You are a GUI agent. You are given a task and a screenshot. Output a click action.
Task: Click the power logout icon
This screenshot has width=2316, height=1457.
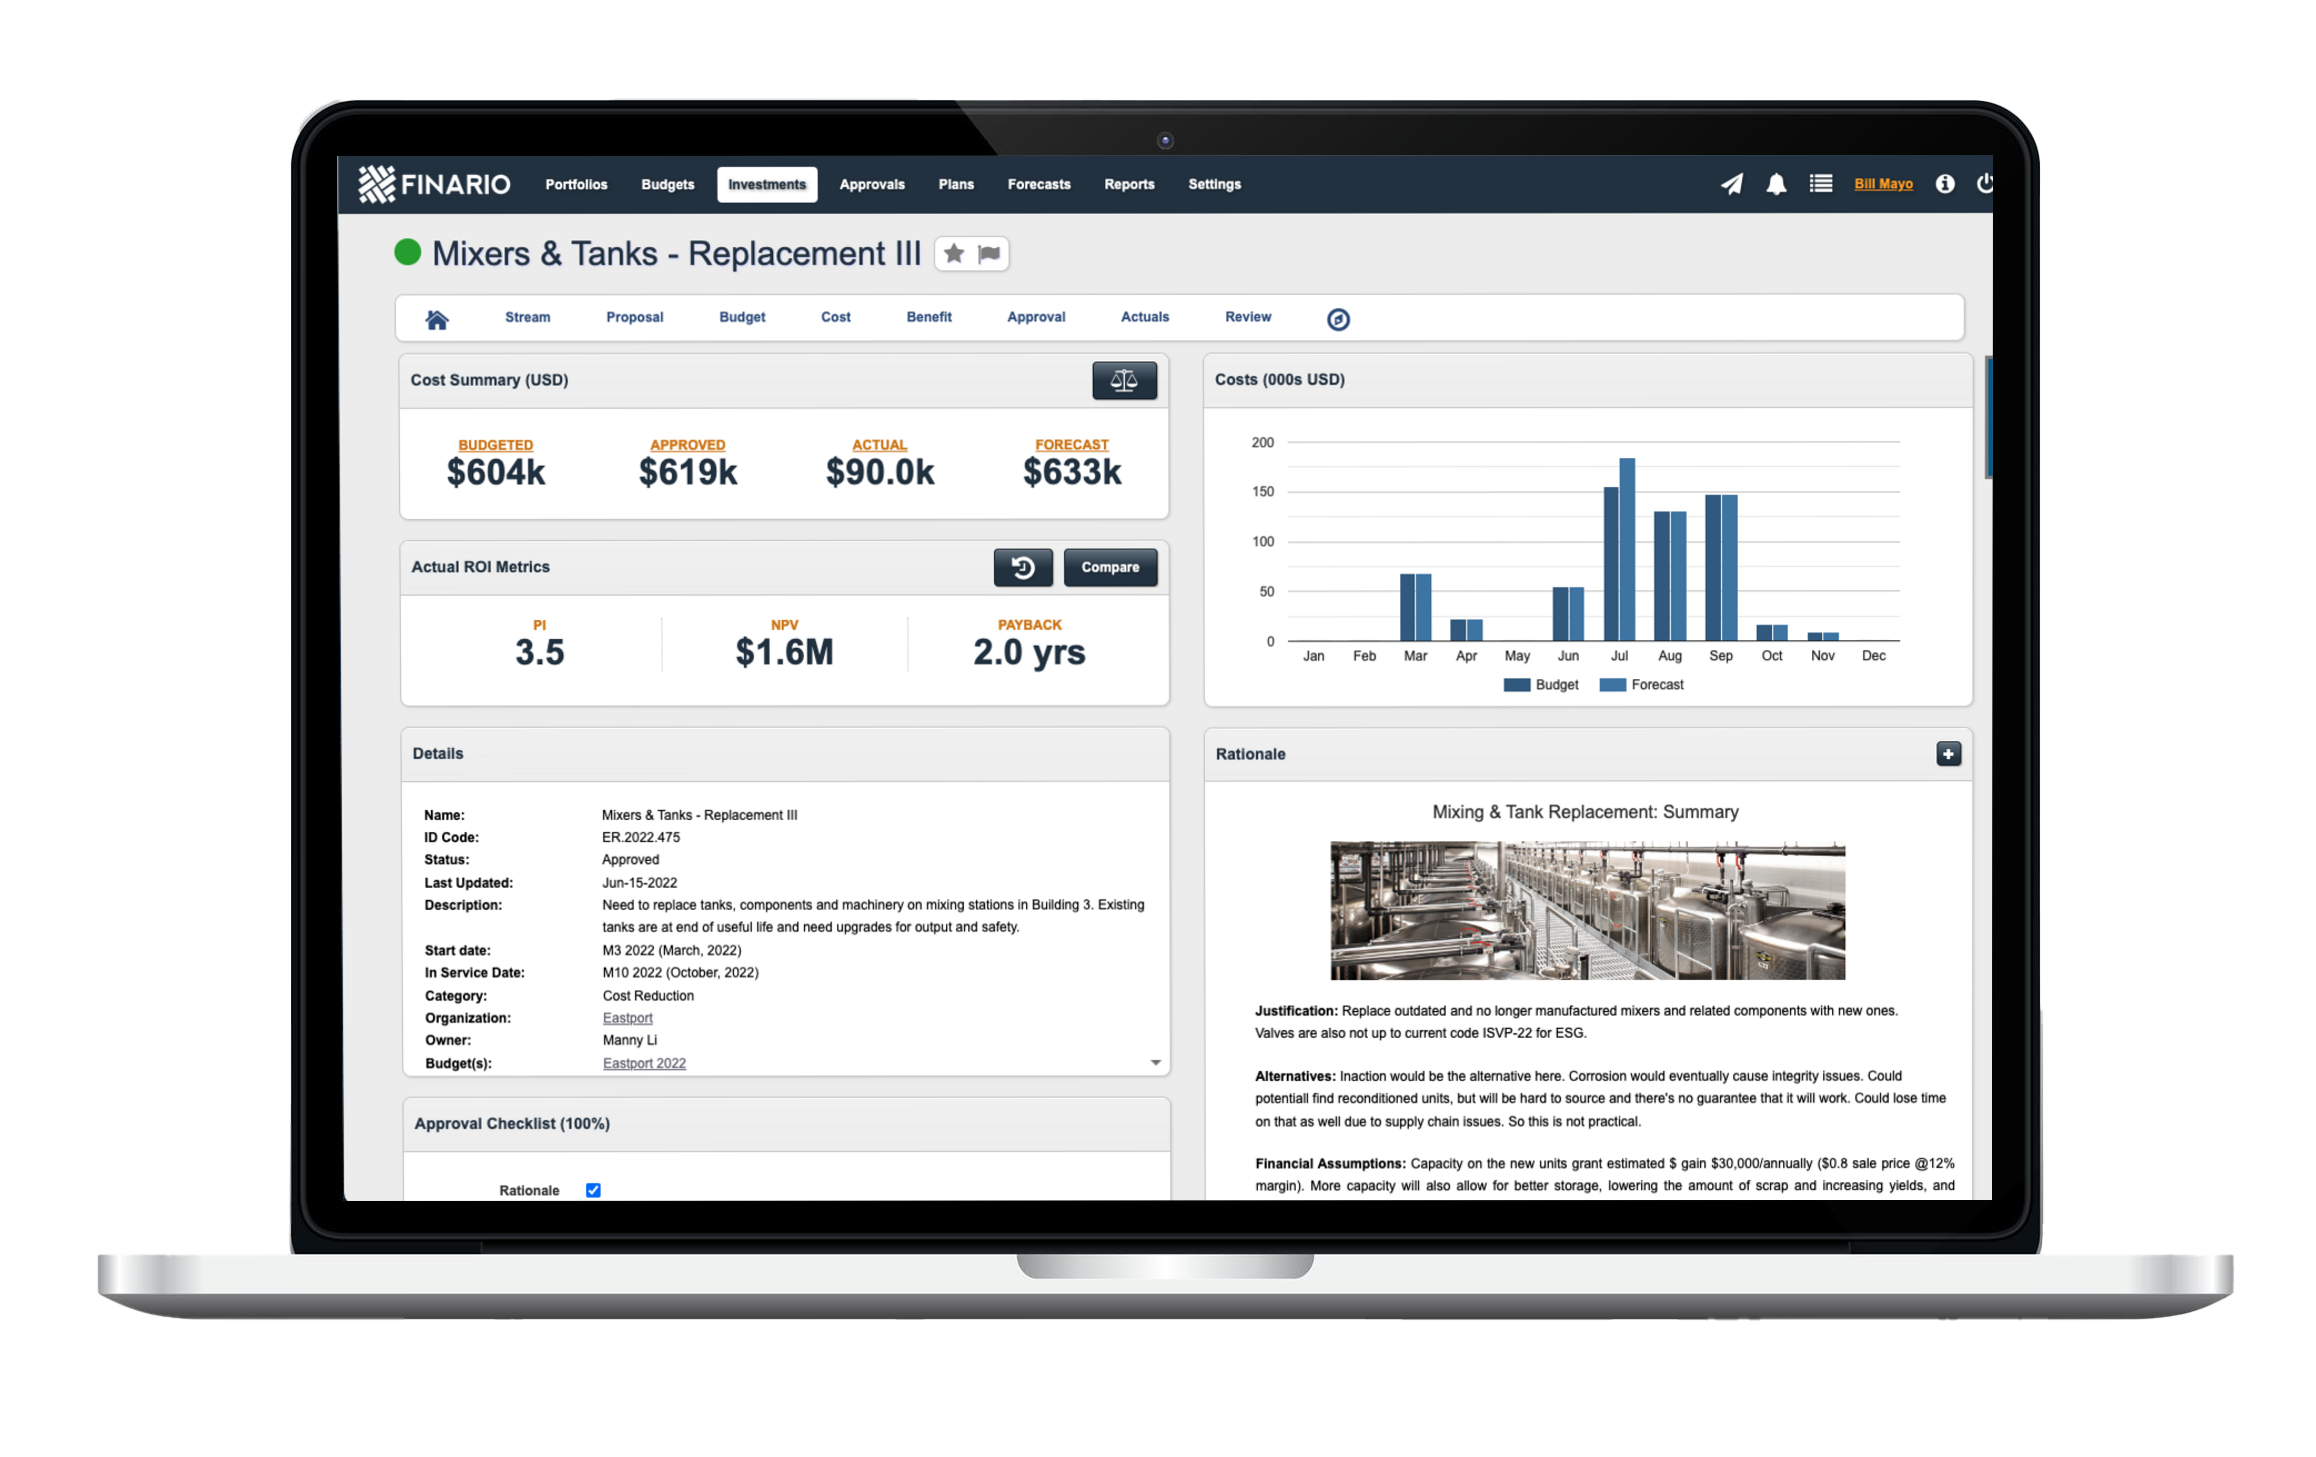point(1984,184)
